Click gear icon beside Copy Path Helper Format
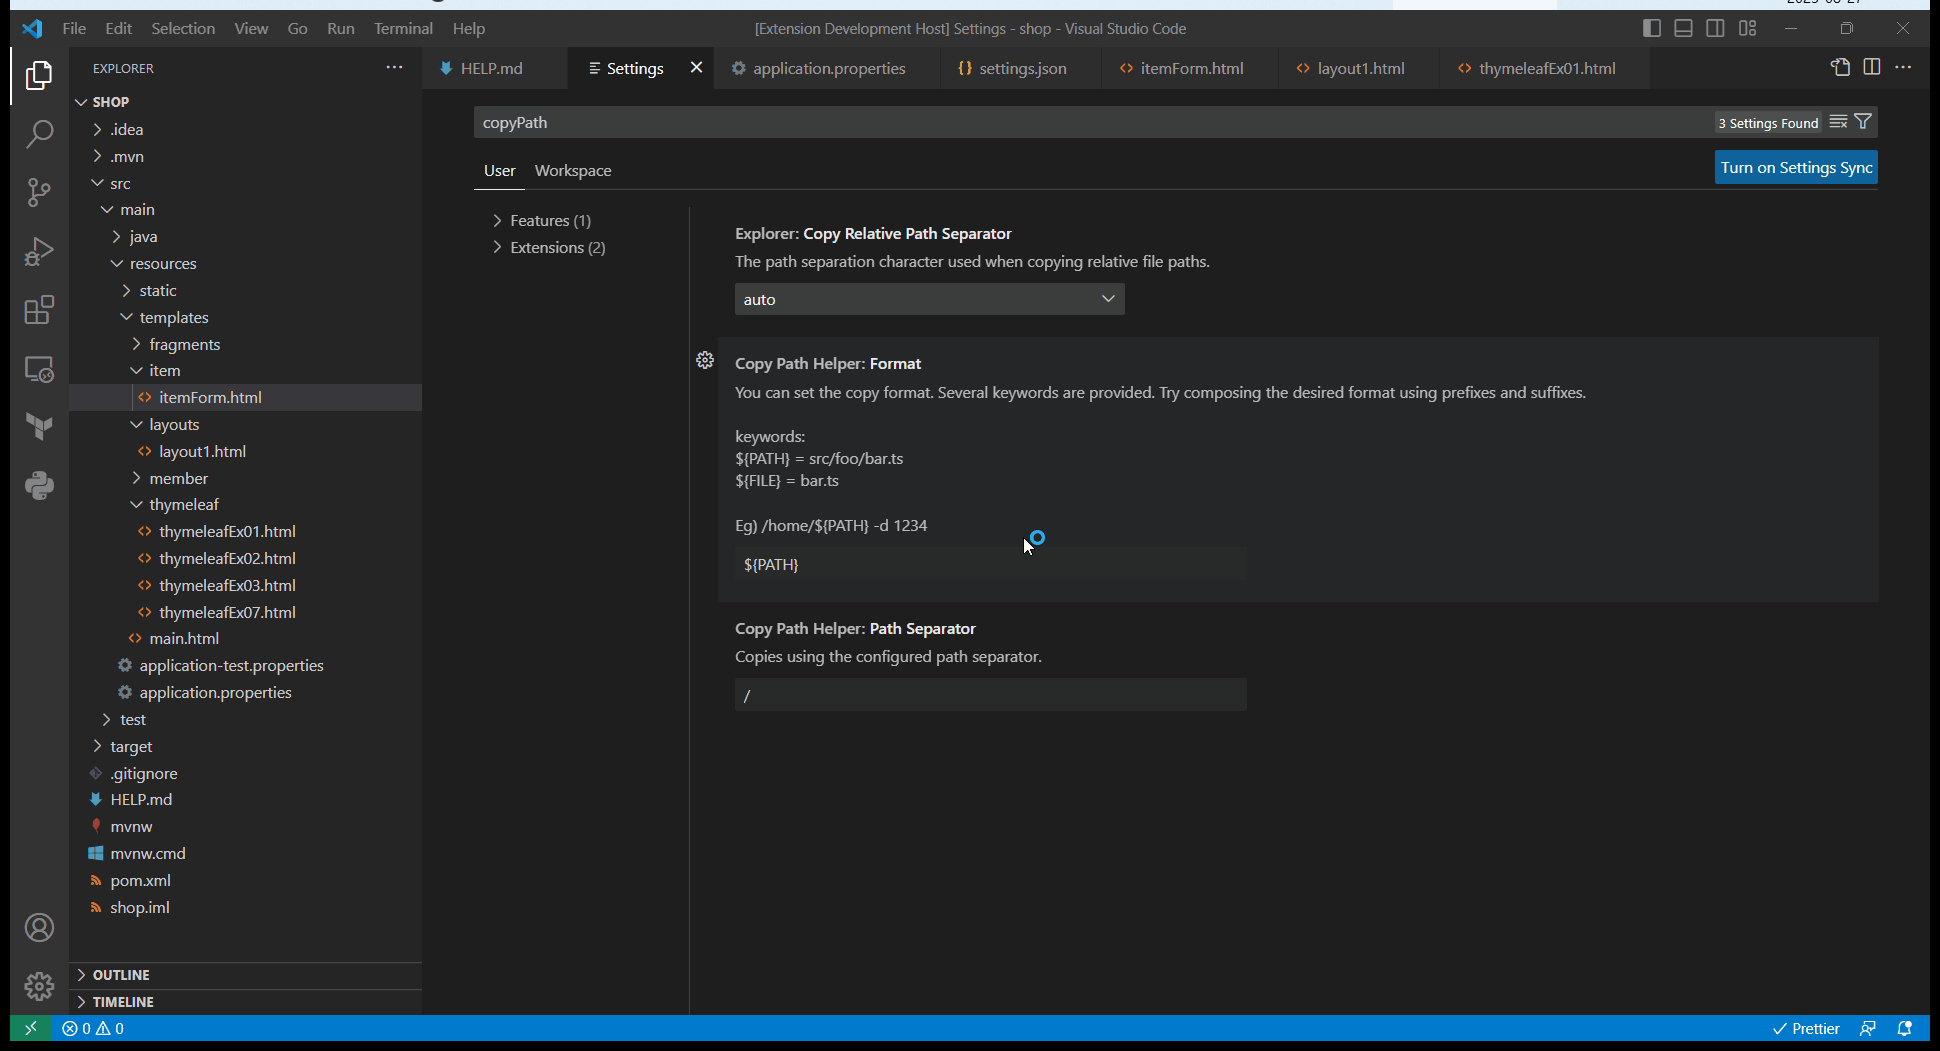The width and height of the screenshot is (1940, 1051). pos(705,360)
